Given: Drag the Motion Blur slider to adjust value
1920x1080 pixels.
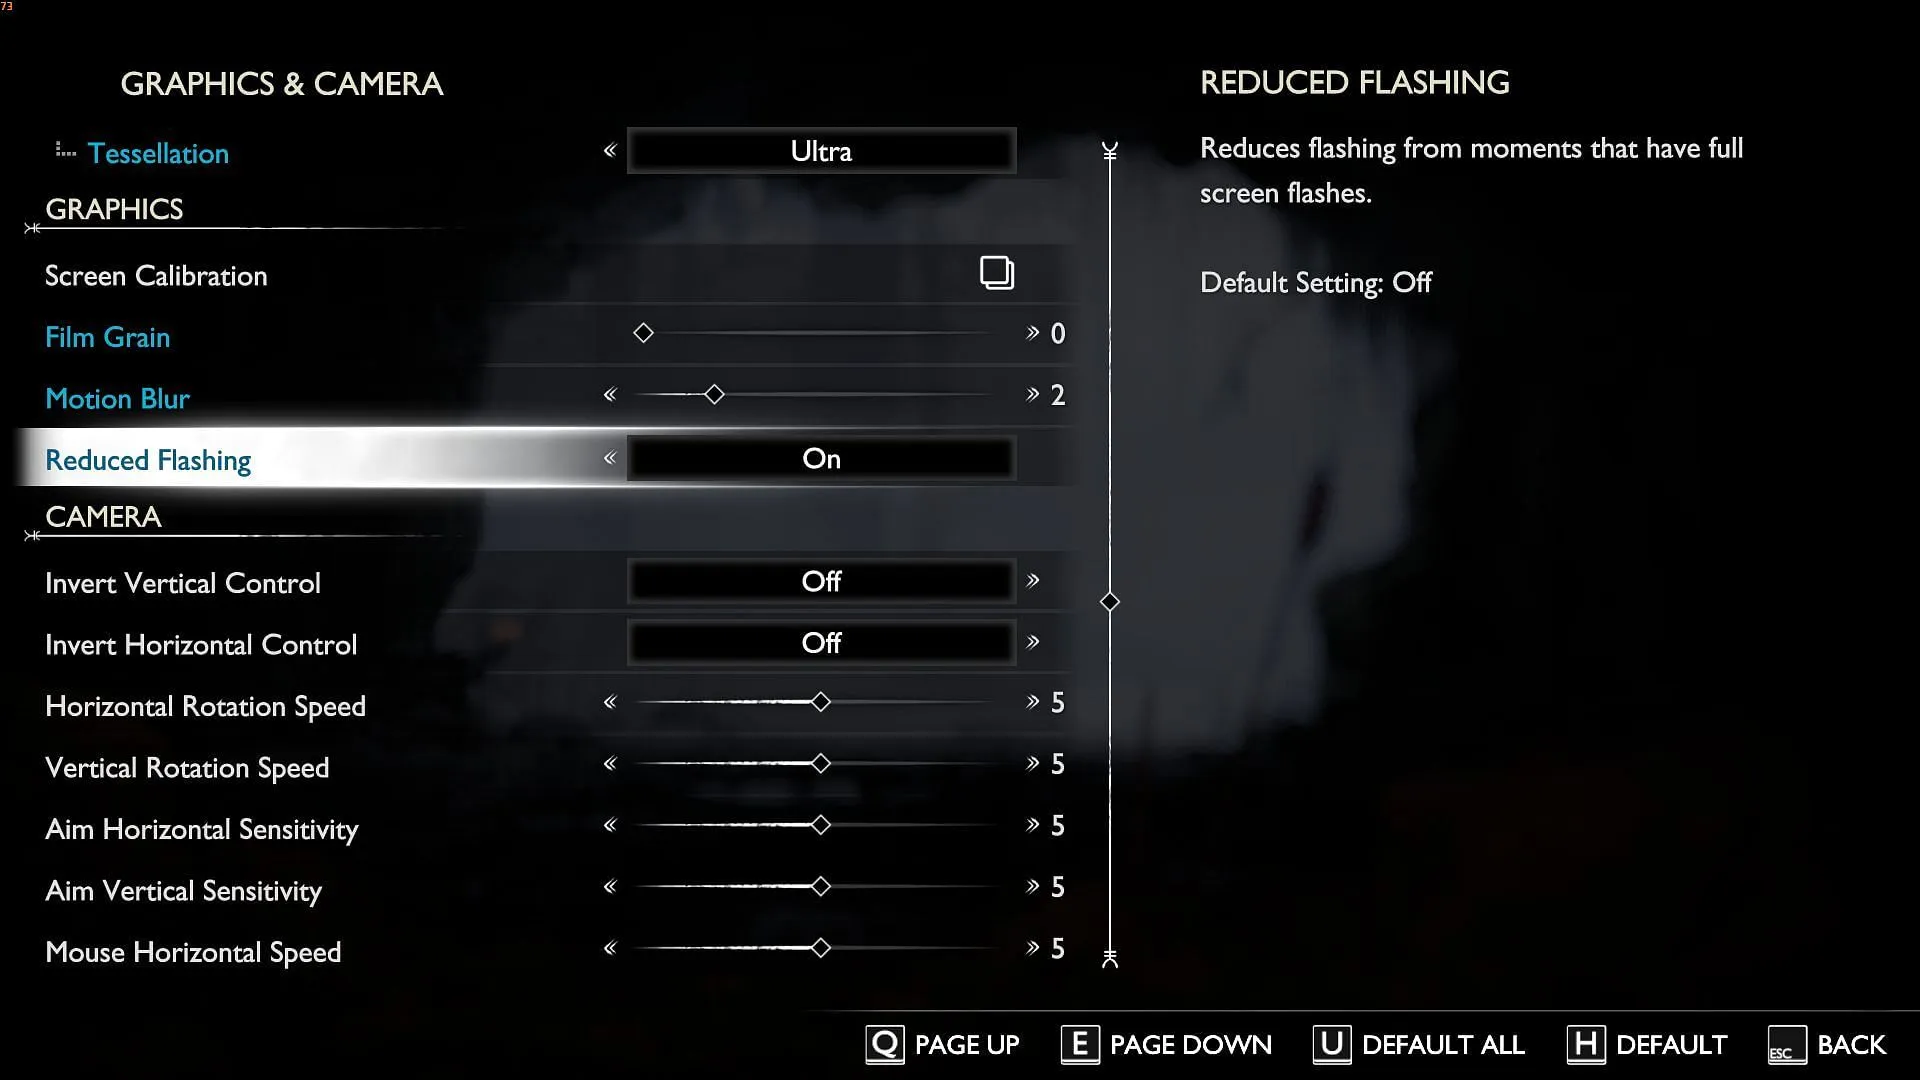Looking at the screenshot, I should pos(712,396).
